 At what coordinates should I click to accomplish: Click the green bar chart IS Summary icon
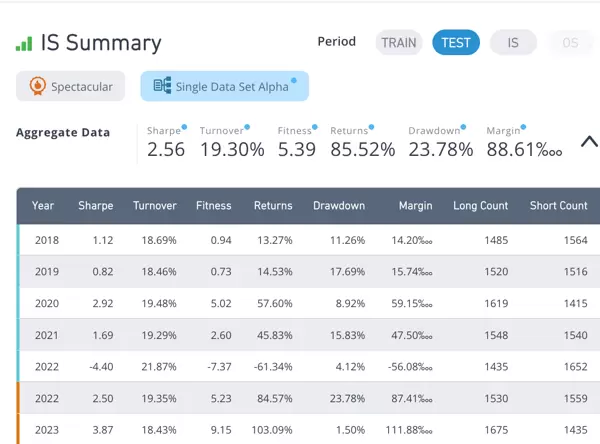click(x=24, y=43)
